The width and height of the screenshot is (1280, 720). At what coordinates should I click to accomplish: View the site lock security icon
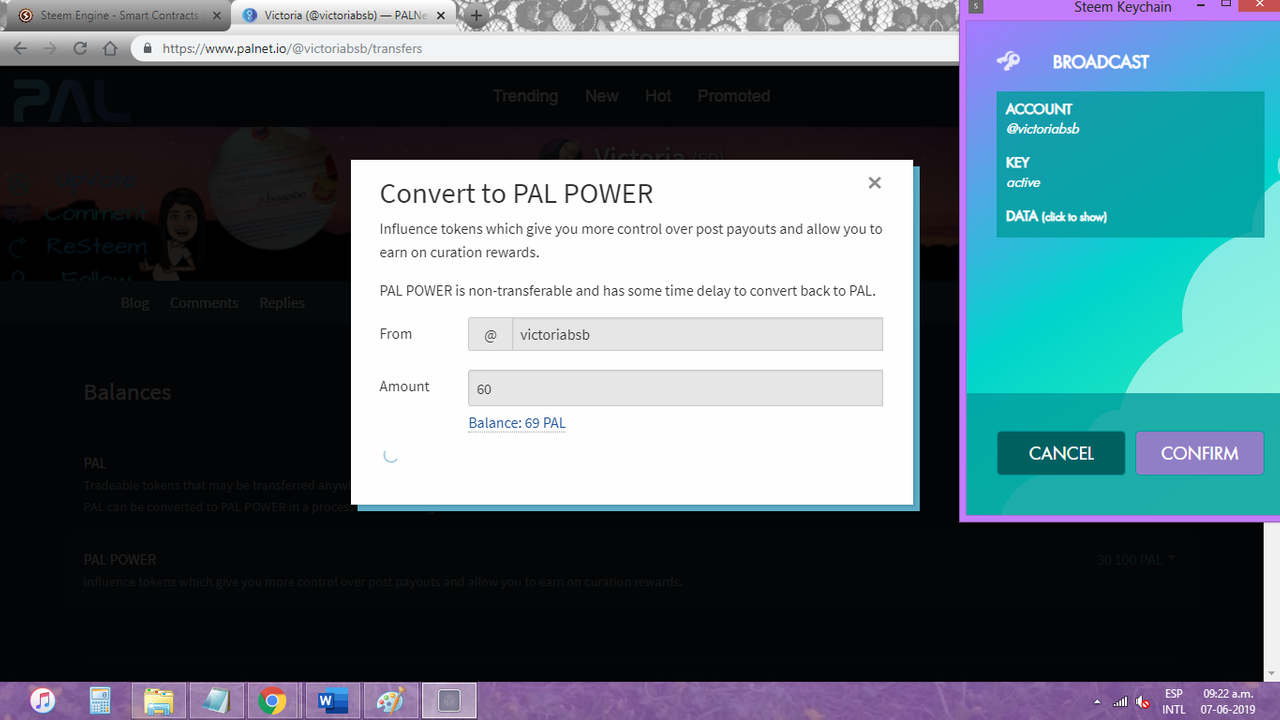(147, 48)
